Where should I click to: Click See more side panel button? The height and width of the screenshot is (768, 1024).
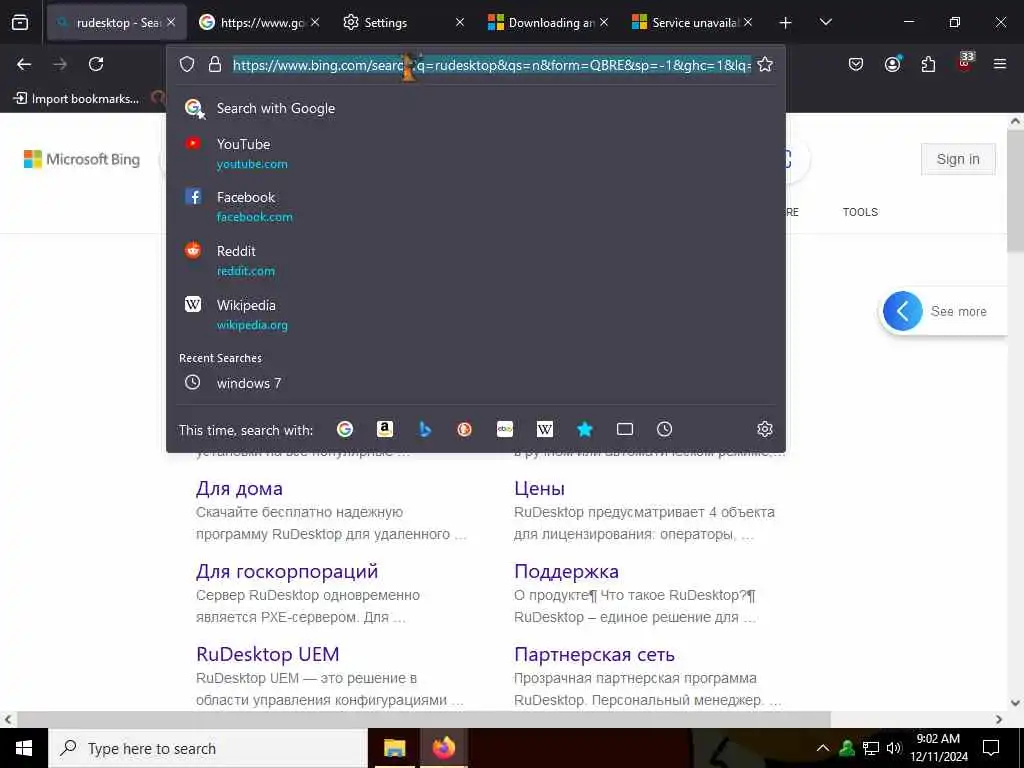(x=943, y=312)
